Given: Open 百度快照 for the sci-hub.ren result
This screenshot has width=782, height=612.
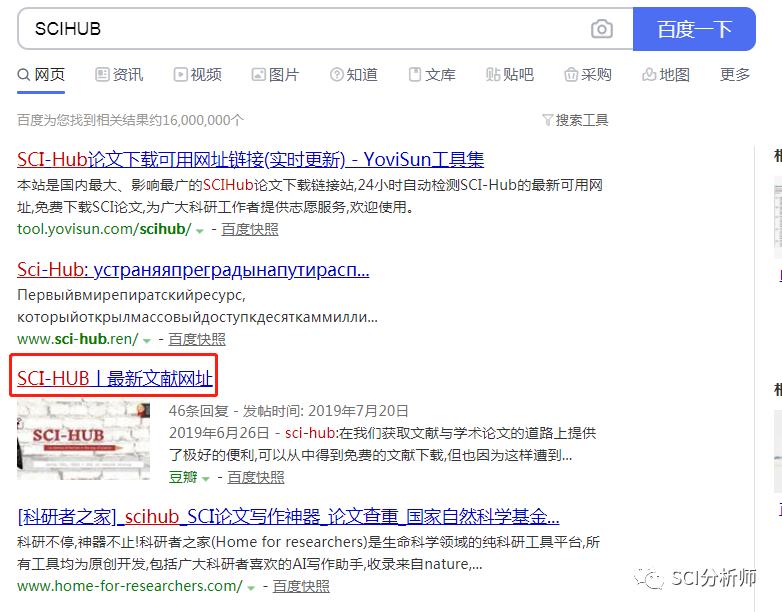Looking at the screenshot, I should (197, 340).
